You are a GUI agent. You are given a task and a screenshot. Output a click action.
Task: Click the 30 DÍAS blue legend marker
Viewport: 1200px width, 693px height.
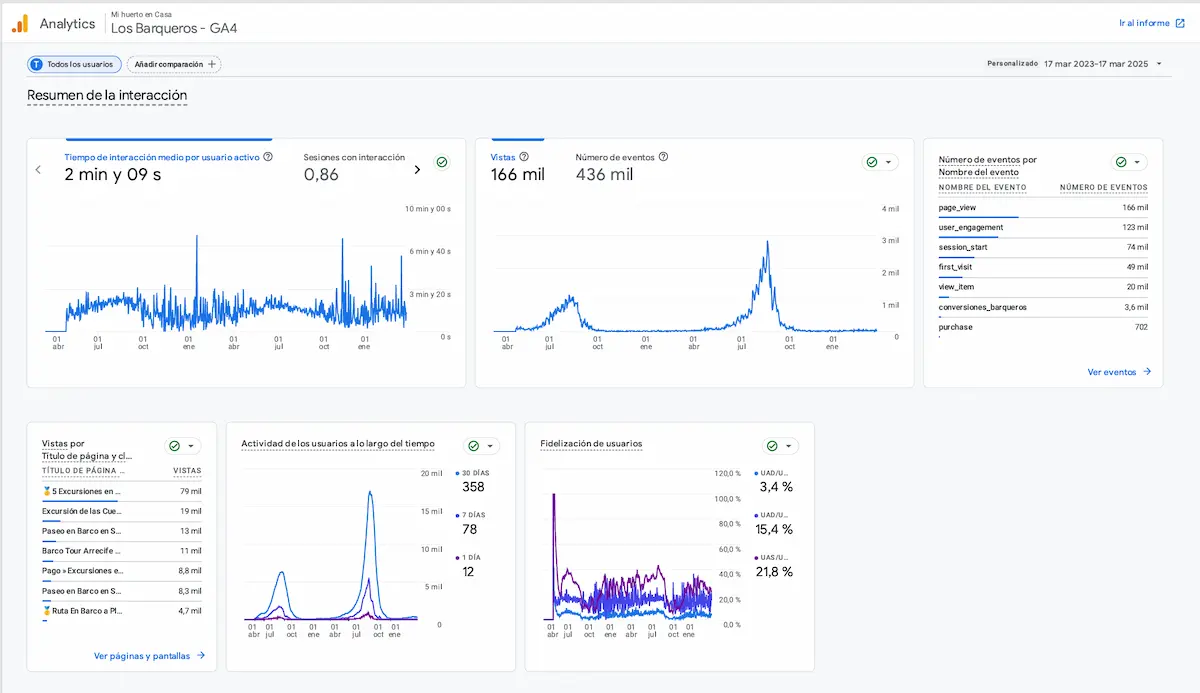pos(458,472)
